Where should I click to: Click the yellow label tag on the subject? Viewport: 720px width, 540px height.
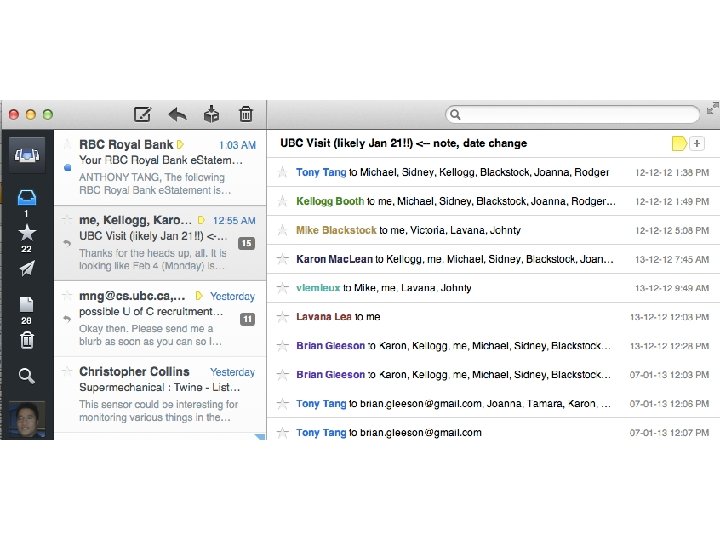pos(679,143)
